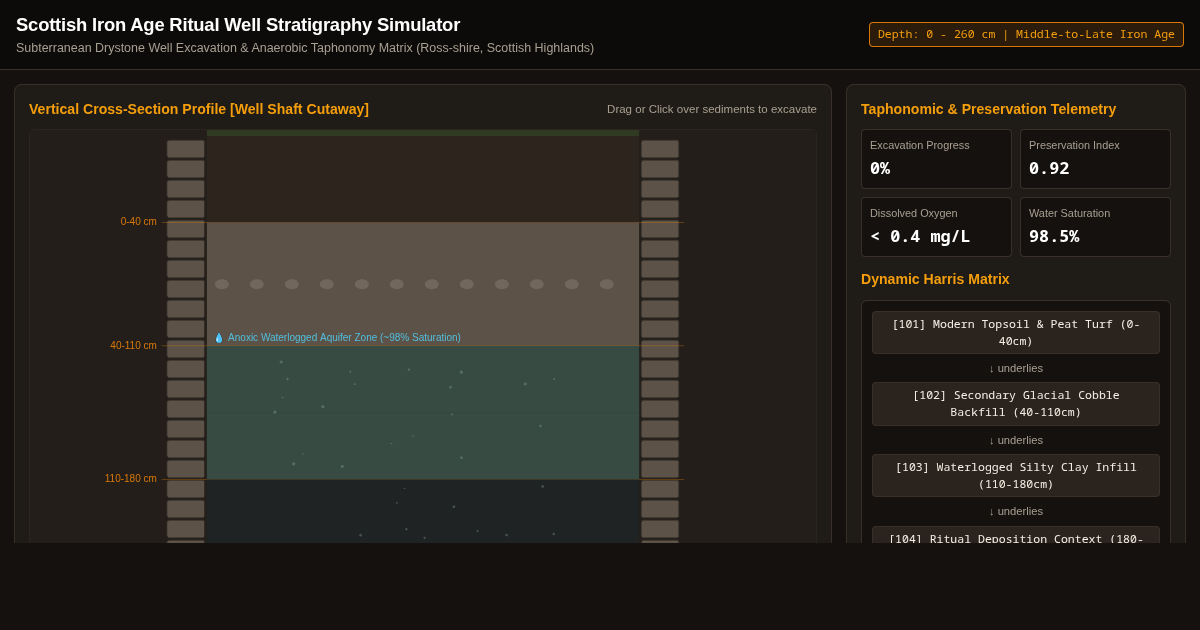Click the 'Drag or Click over sediments' hint

pos(712,109)
